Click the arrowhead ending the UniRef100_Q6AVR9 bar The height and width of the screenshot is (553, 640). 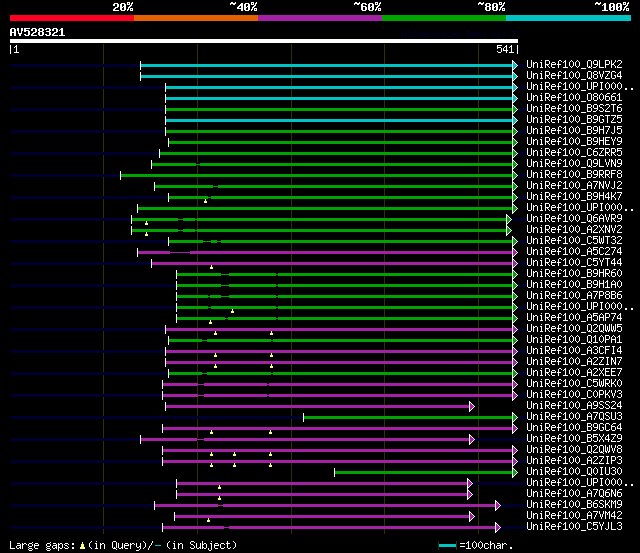point(509,219)
